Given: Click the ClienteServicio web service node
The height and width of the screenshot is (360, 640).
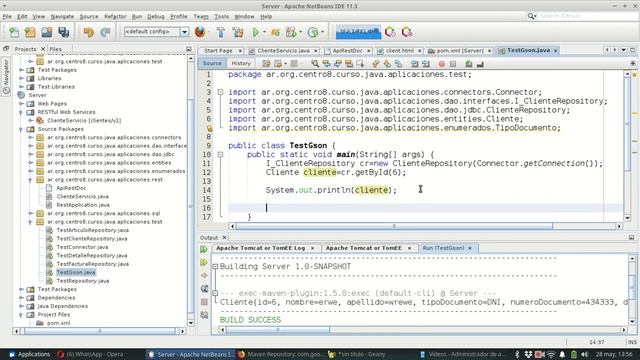Looking at the screenshot, I should [x=84, y=120].
